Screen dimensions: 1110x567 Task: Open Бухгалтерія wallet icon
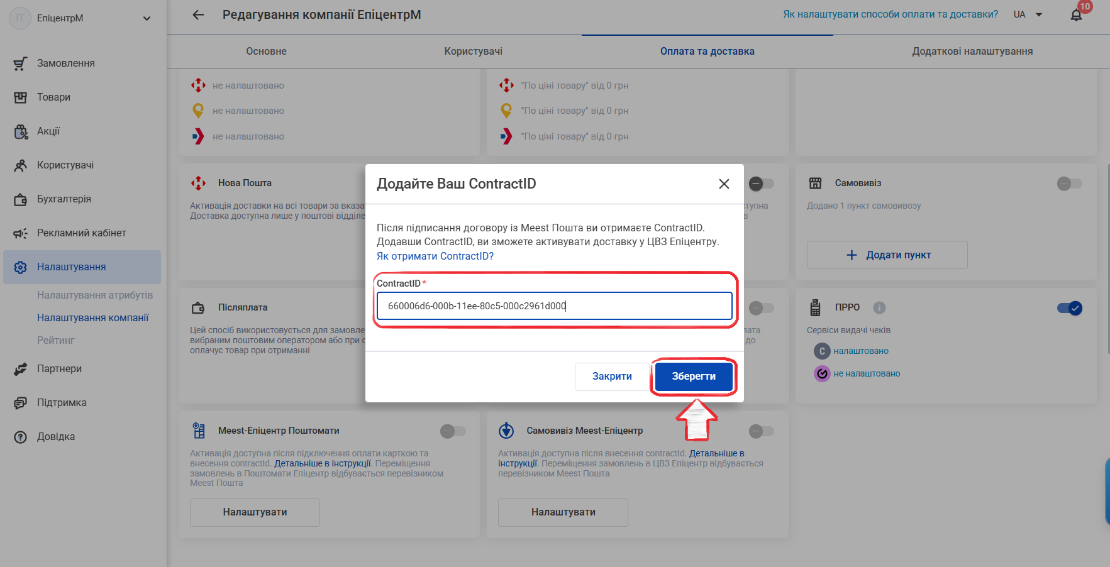point(21,200)
